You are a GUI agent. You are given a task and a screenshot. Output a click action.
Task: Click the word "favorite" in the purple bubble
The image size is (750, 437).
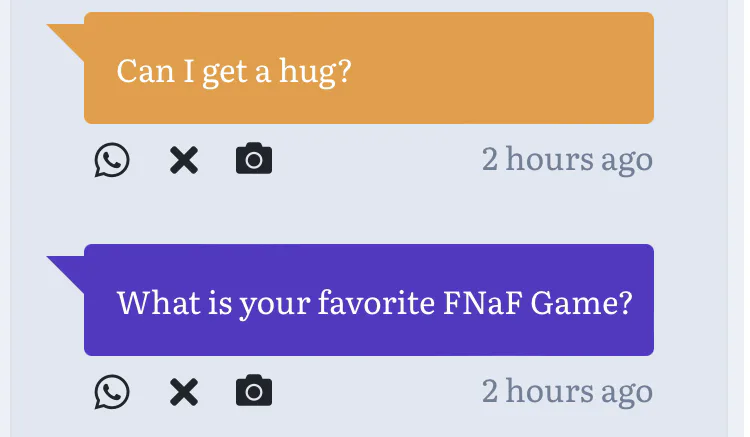coord(374,302)
